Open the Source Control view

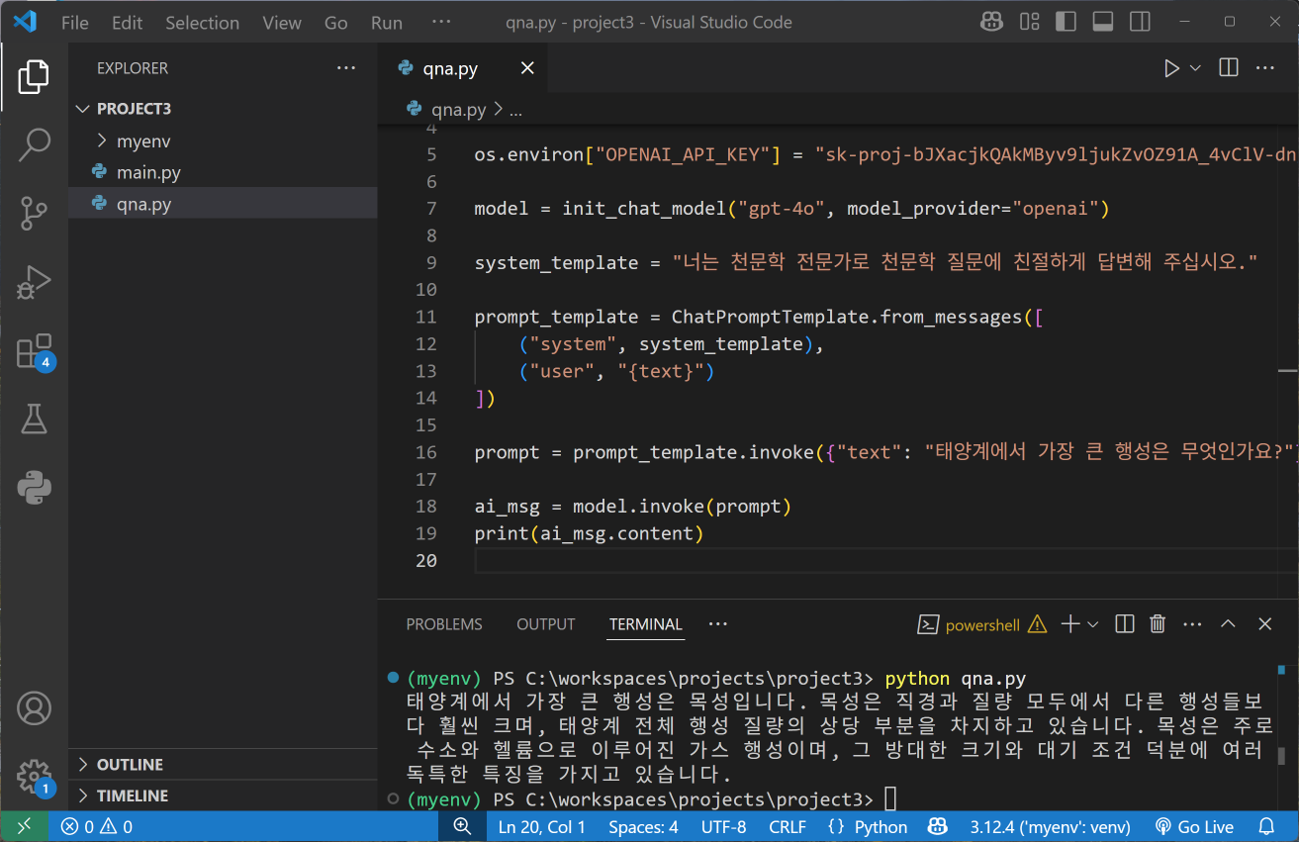coord(34,213)
